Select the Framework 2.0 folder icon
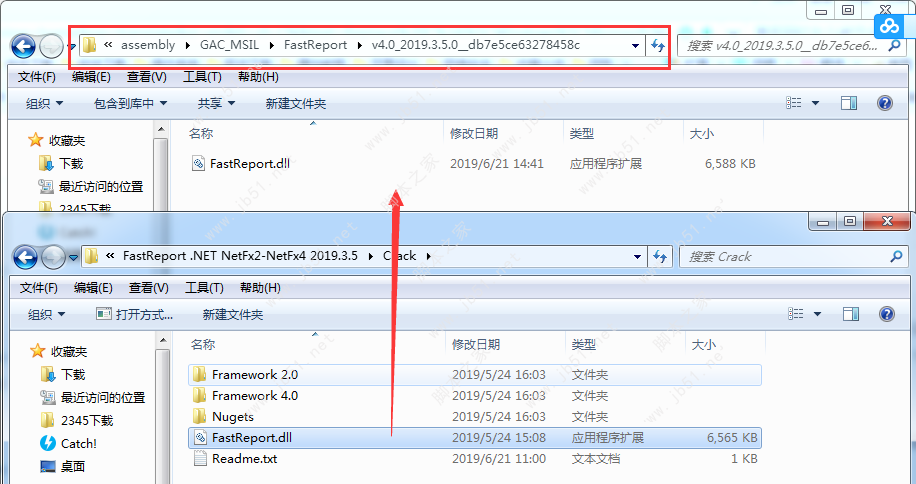Viewport: 916px width, 484px height. tap(200, 374)
